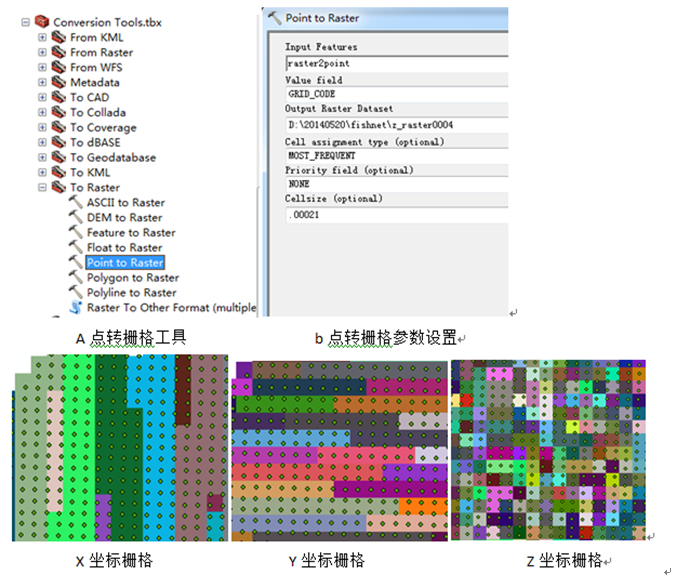
Task: Expand the From Raster toolset
Action: [42, 52]
